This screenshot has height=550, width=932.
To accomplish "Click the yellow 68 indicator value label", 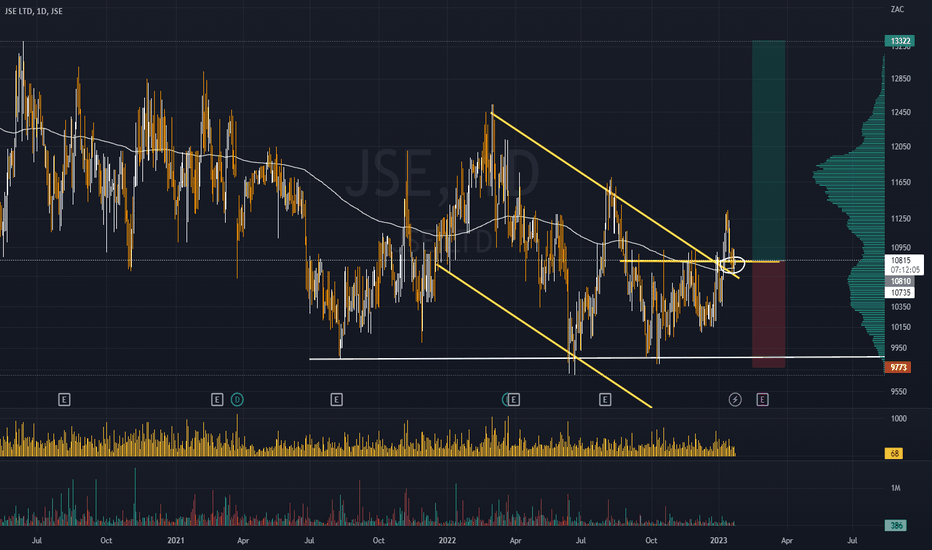I will click(894, 454).
